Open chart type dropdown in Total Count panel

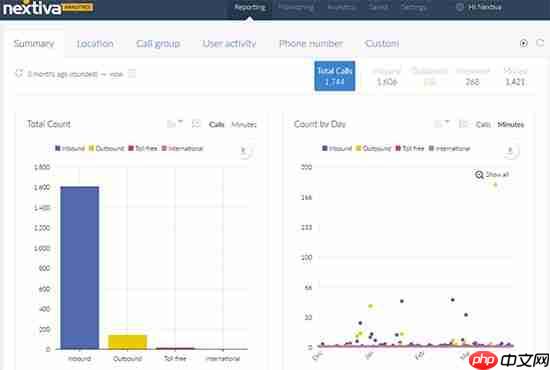(x=175, y=124)
